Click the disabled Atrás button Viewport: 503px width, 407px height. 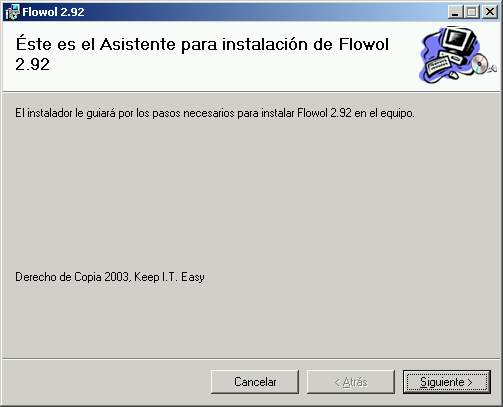351,382
